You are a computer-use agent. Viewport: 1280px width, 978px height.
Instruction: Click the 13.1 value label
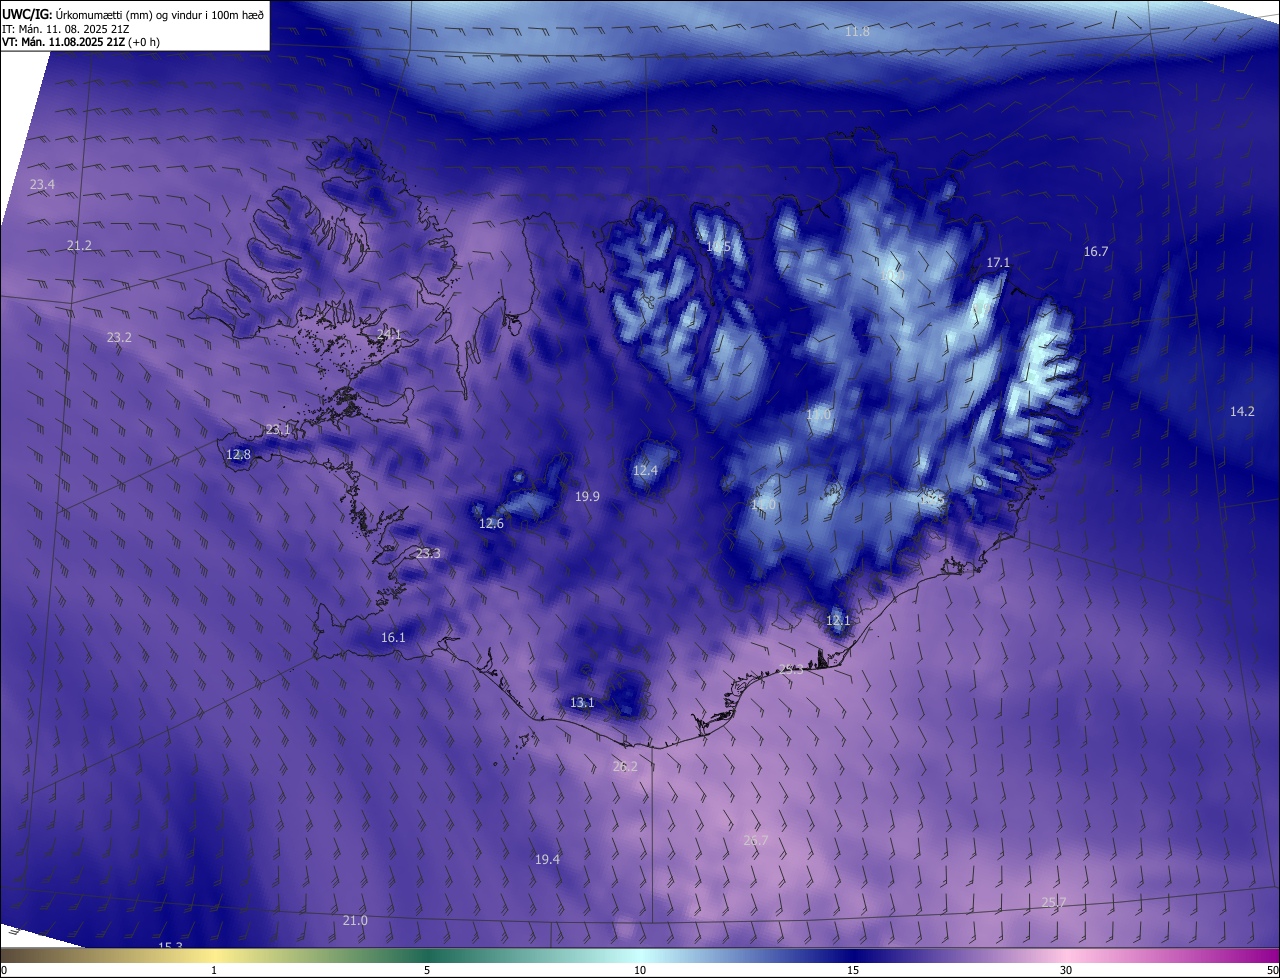(x=582, y=702)
